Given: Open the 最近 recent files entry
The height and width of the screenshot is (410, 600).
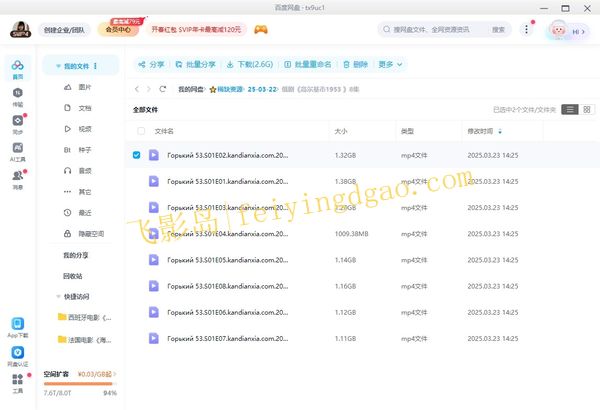Looking at the screenshot, I should click(78, 212).
